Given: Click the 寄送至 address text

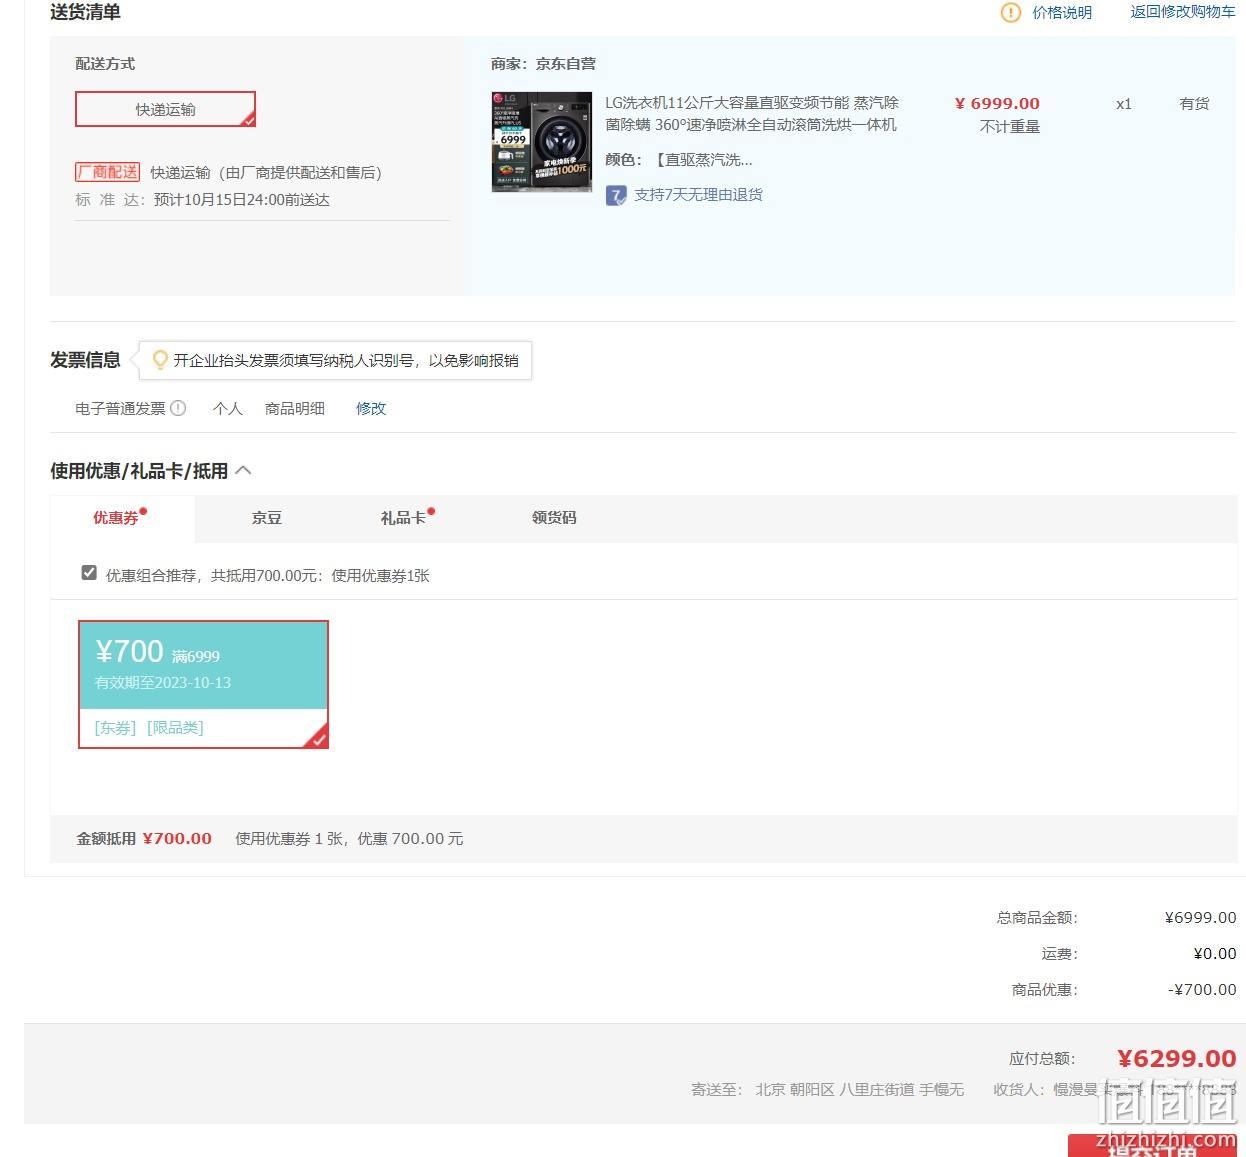Looking at the screenshot, I should coord(828,1090).
